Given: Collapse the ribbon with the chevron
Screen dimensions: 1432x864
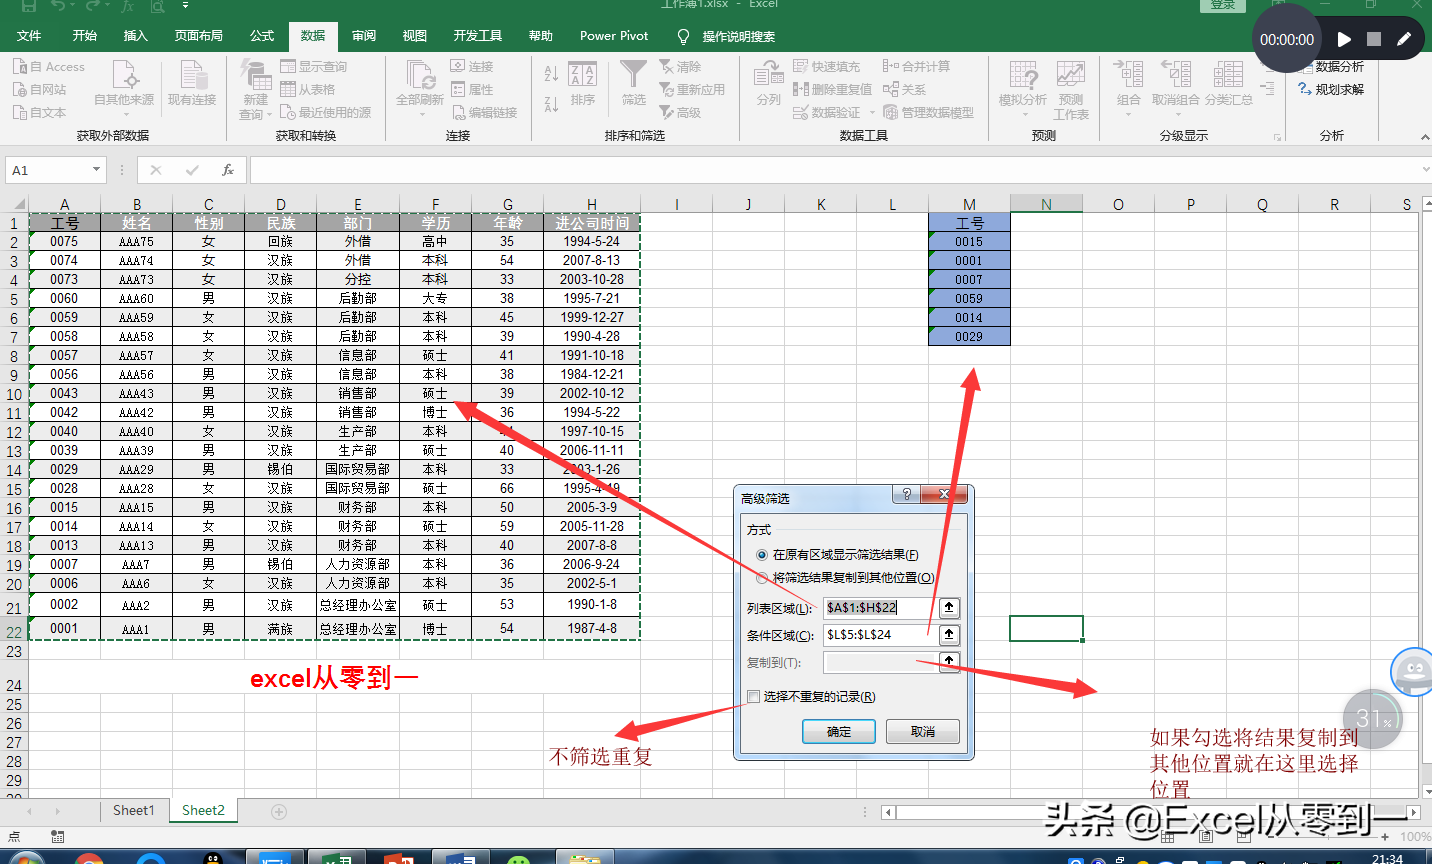Looking at the screenshot, I should coord(1424,137).
